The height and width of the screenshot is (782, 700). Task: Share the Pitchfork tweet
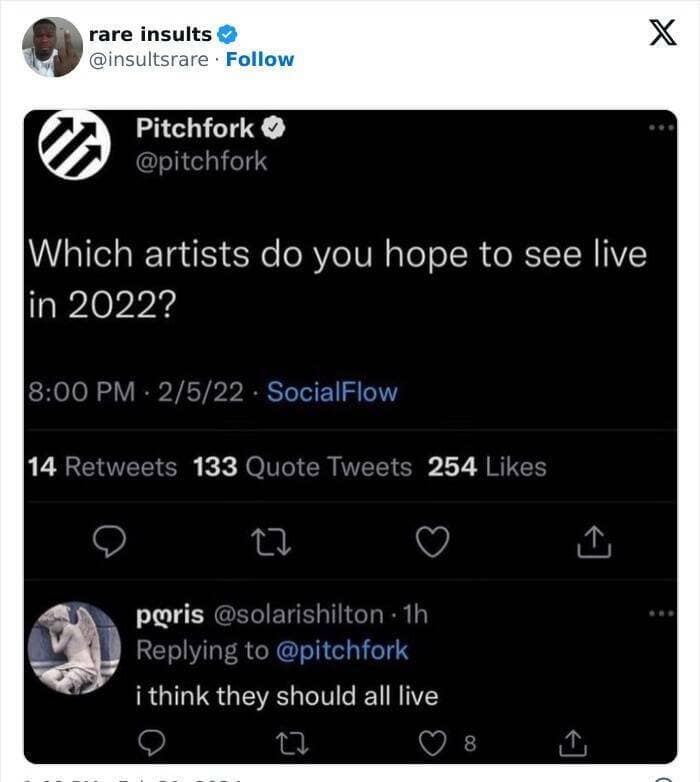tap(594, 541)
